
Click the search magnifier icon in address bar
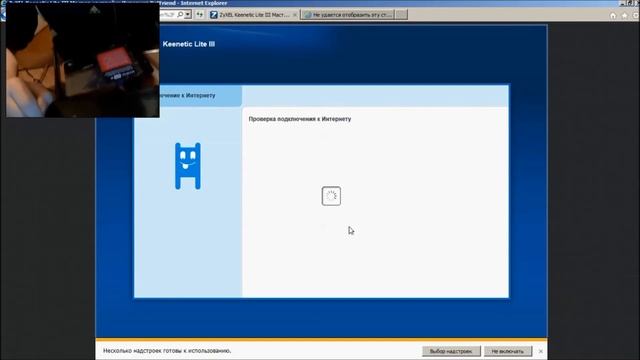(x=180, y=15)
